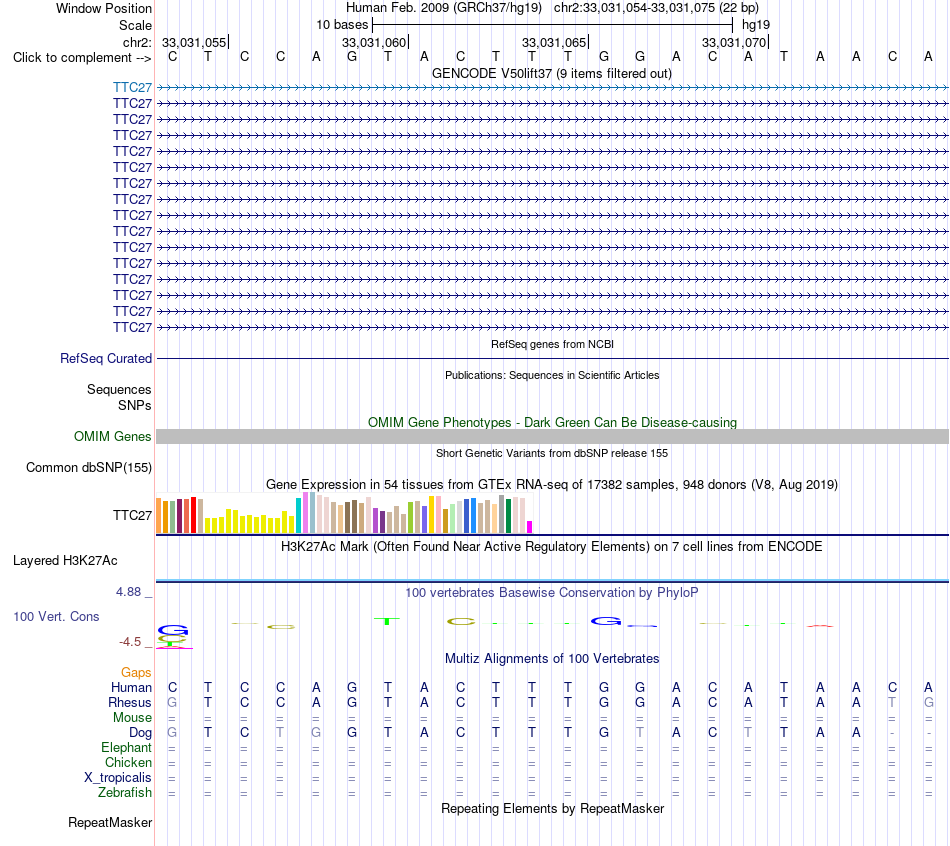Click the Sequences track label
This screenshot has height=846, width=950.
click(119, 389)
